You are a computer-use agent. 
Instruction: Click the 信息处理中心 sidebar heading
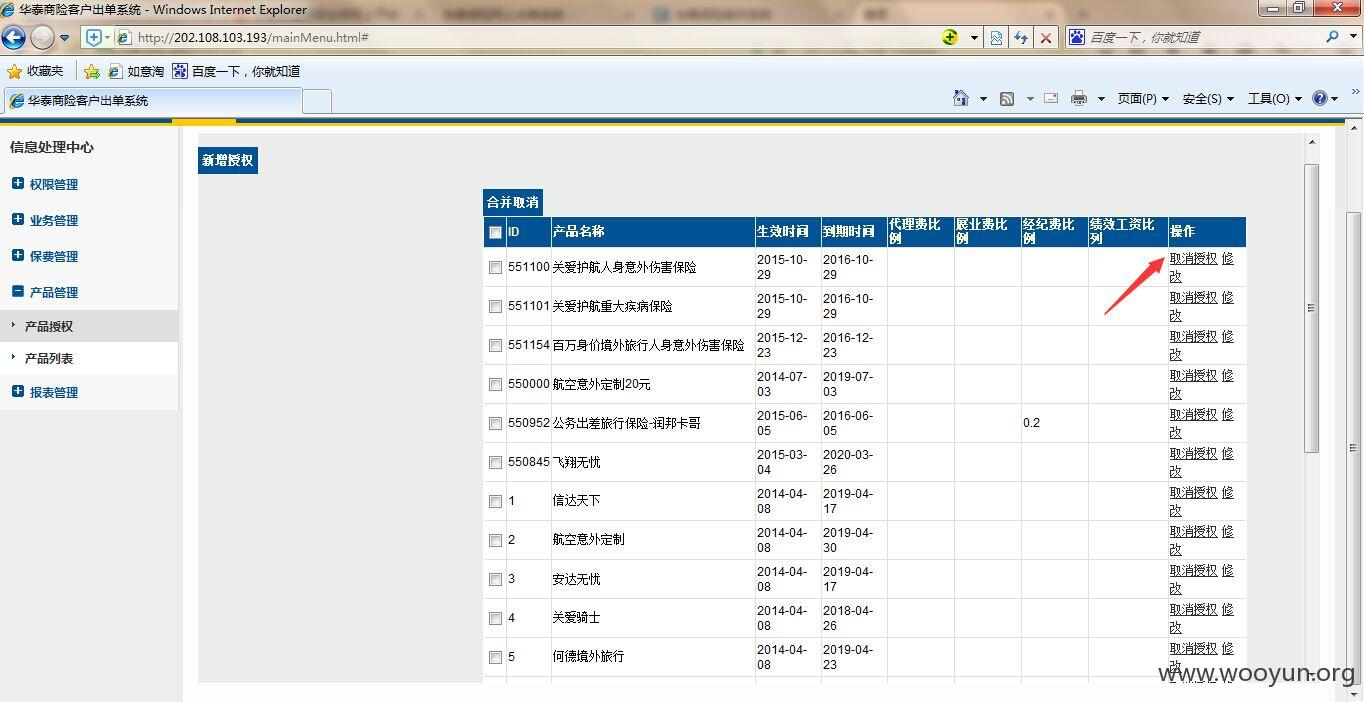(51, 147)
